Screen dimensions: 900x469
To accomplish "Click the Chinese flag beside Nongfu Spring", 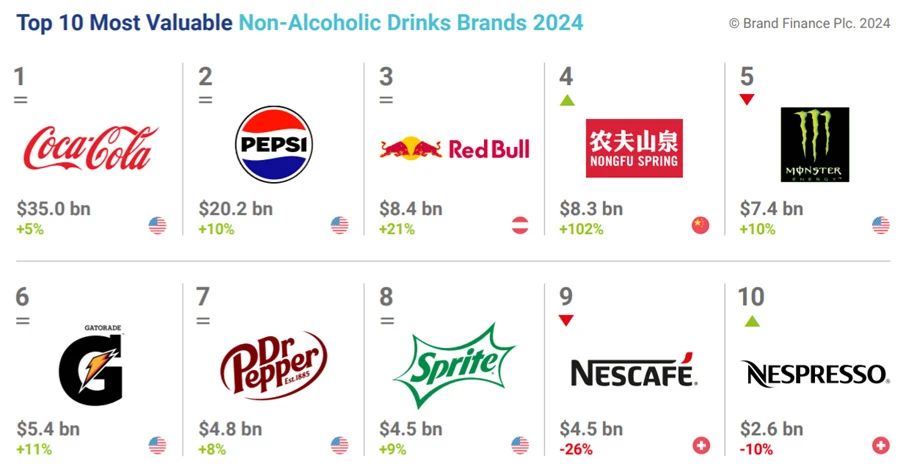I will (700, 225).
